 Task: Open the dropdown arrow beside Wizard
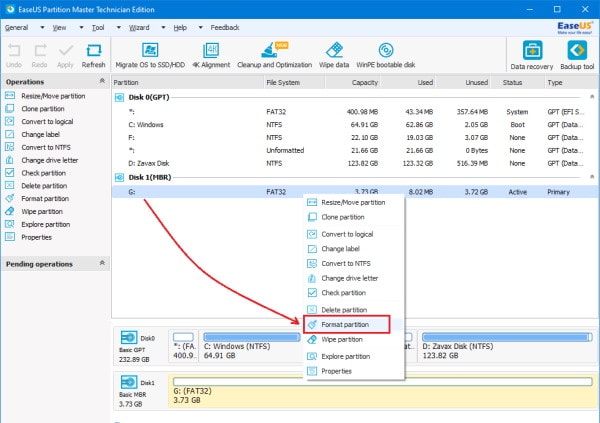pyautogui.click(x=163, y=28)
